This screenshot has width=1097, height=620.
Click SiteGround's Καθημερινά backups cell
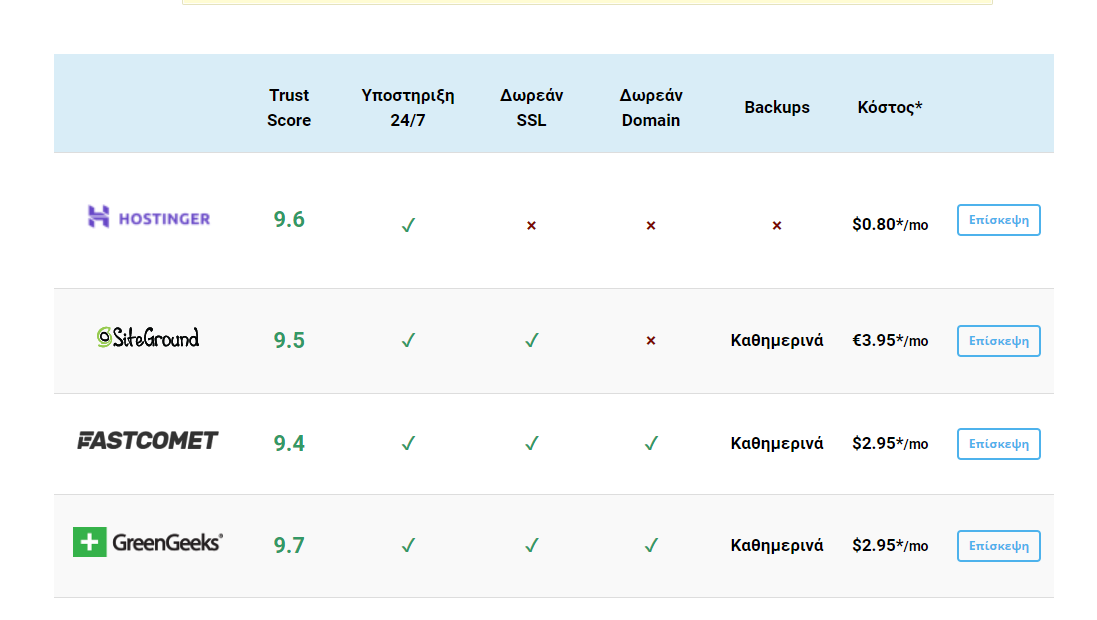coord(777,341)
